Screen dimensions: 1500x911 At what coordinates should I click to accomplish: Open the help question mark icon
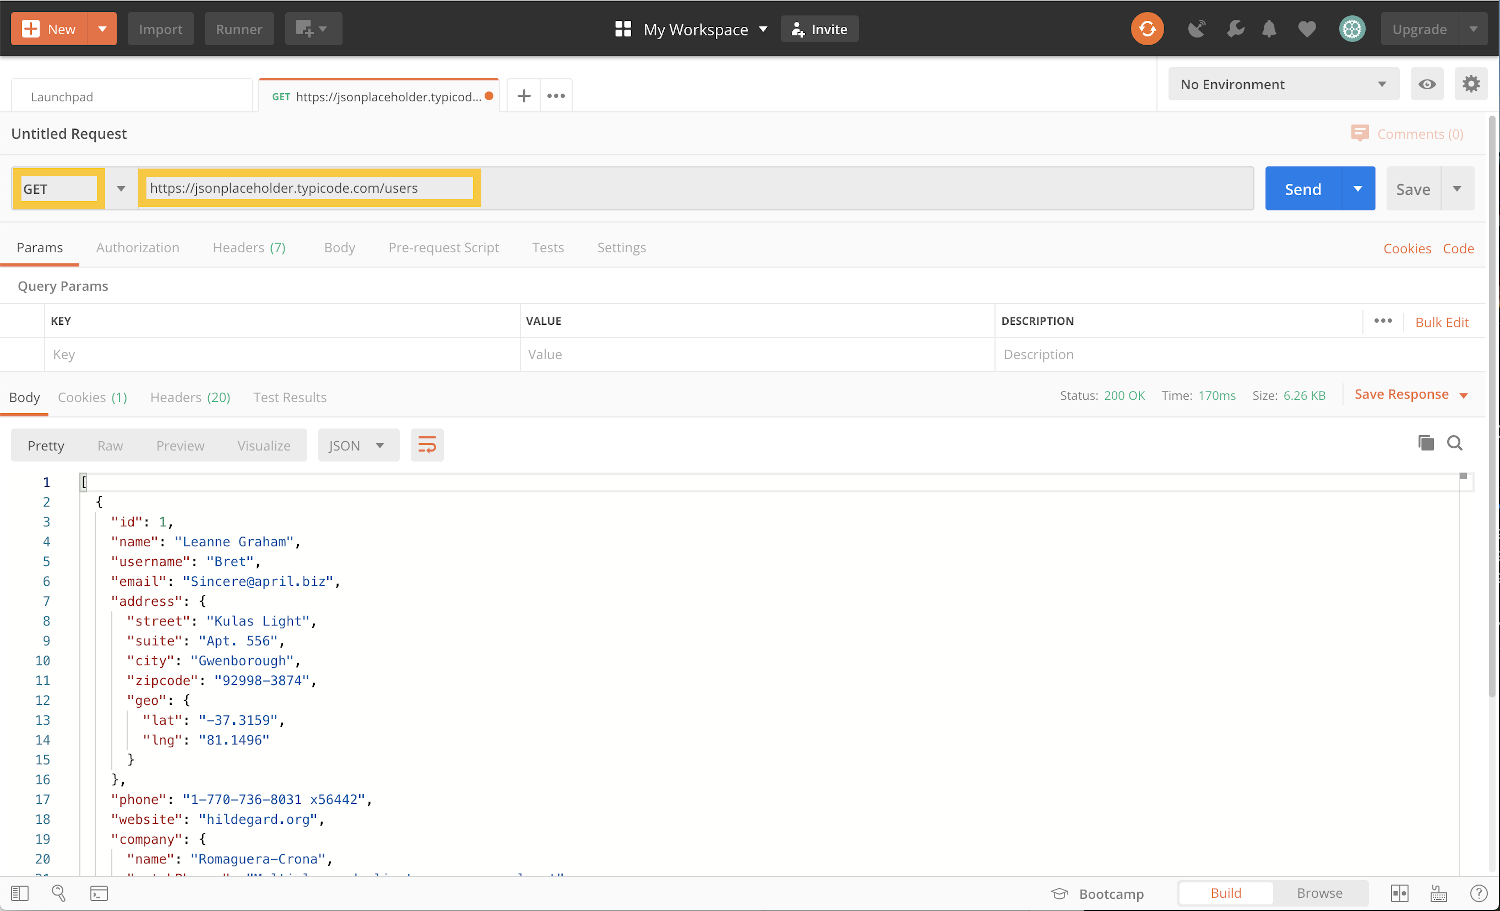pos(1479,893)
